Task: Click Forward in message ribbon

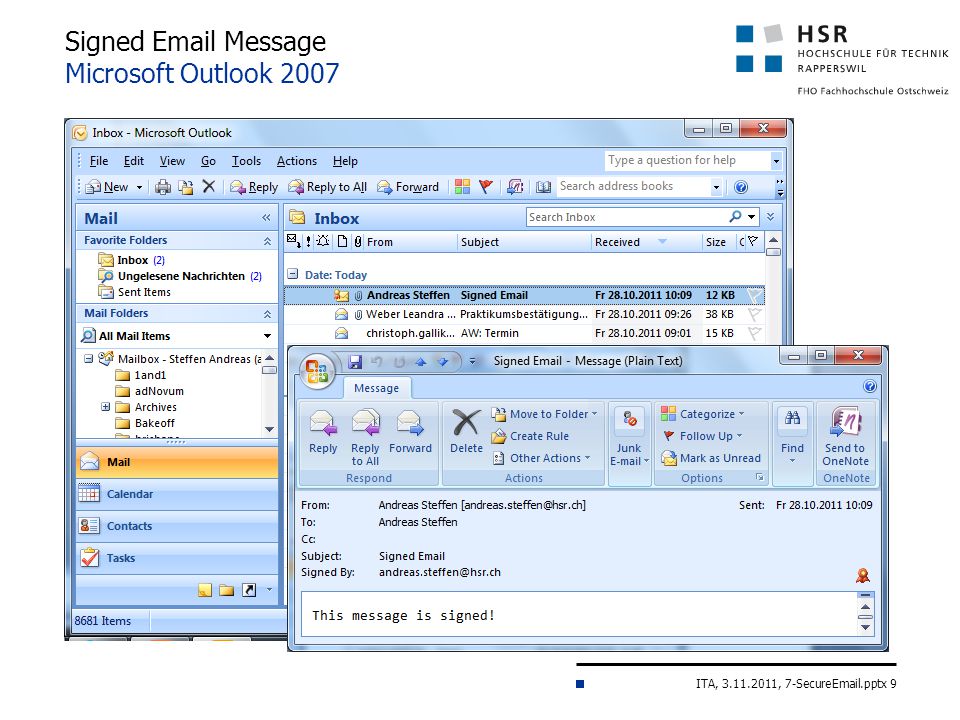Action: (x=410, y=432)
